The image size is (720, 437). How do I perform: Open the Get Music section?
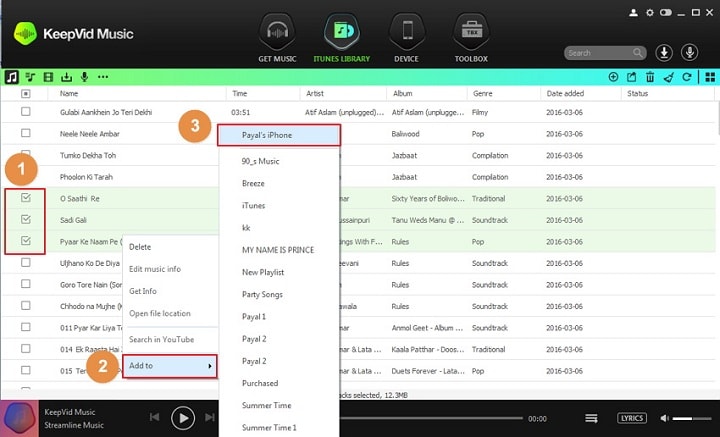277,39
